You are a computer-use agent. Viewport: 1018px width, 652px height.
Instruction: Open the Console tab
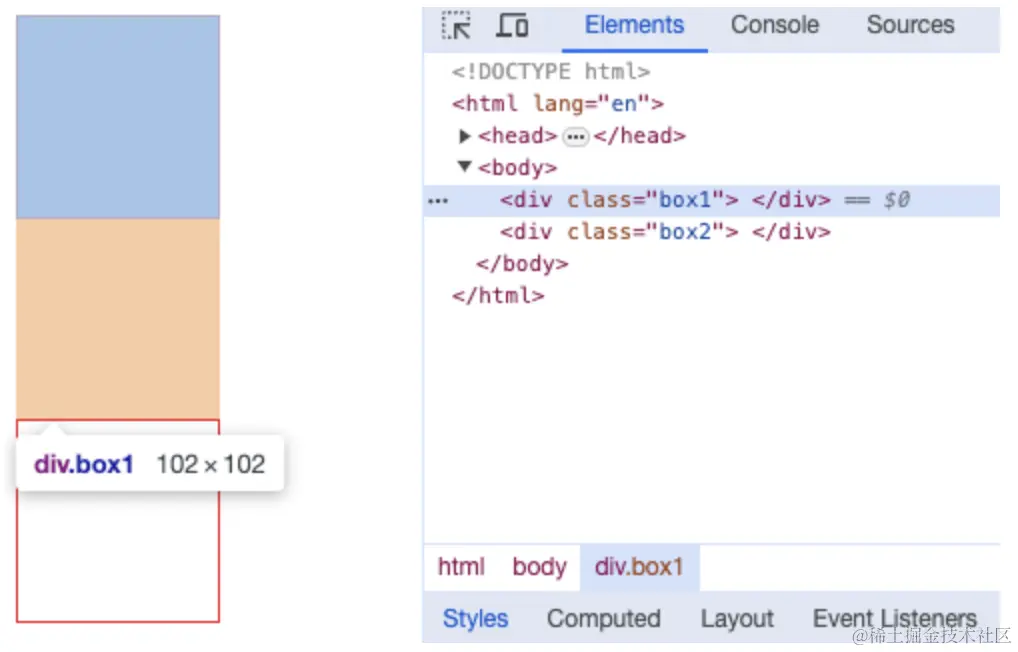pyautogui.click(x=774, y=26)
